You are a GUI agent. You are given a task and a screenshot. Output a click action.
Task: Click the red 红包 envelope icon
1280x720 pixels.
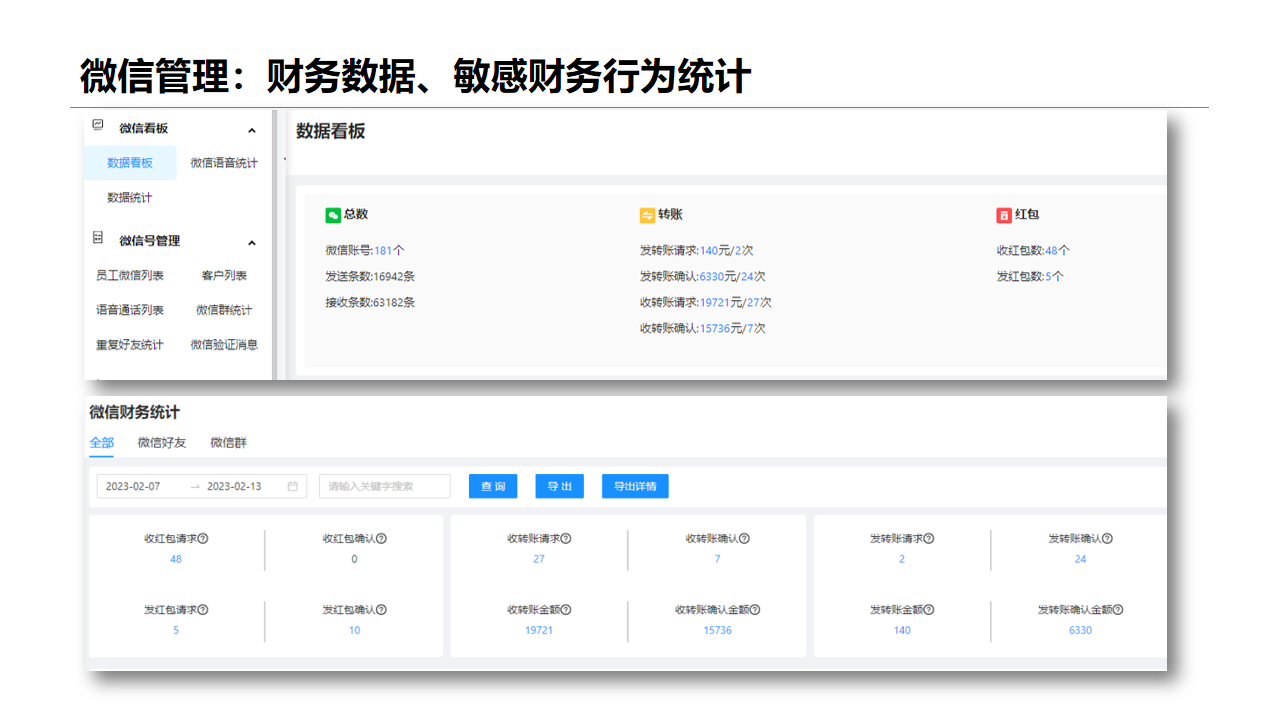tap(1004, 215)
